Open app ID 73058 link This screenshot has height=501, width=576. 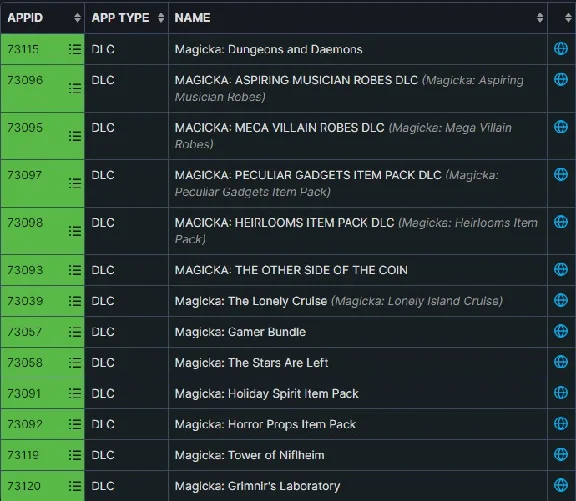[x=25, y=363]
